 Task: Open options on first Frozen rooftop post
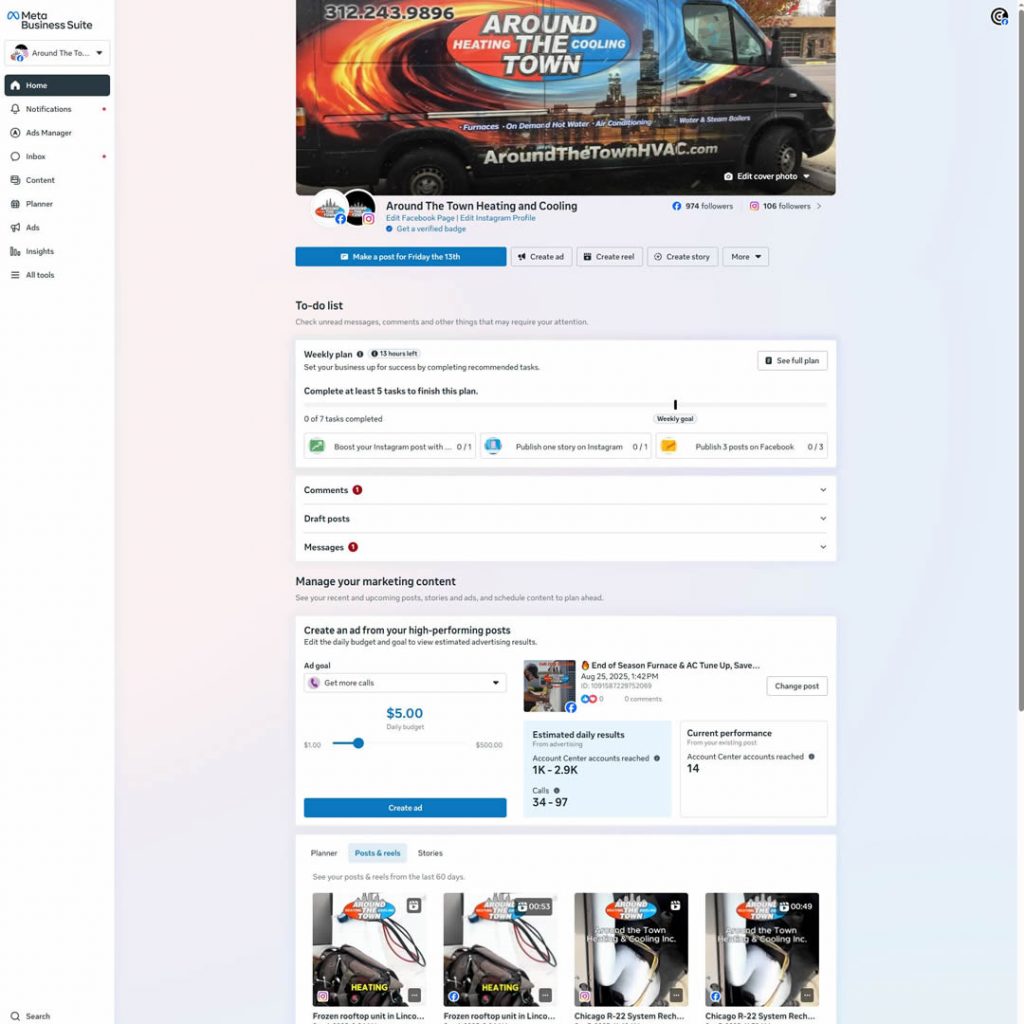pyautogui.click(x=414, y=996)
